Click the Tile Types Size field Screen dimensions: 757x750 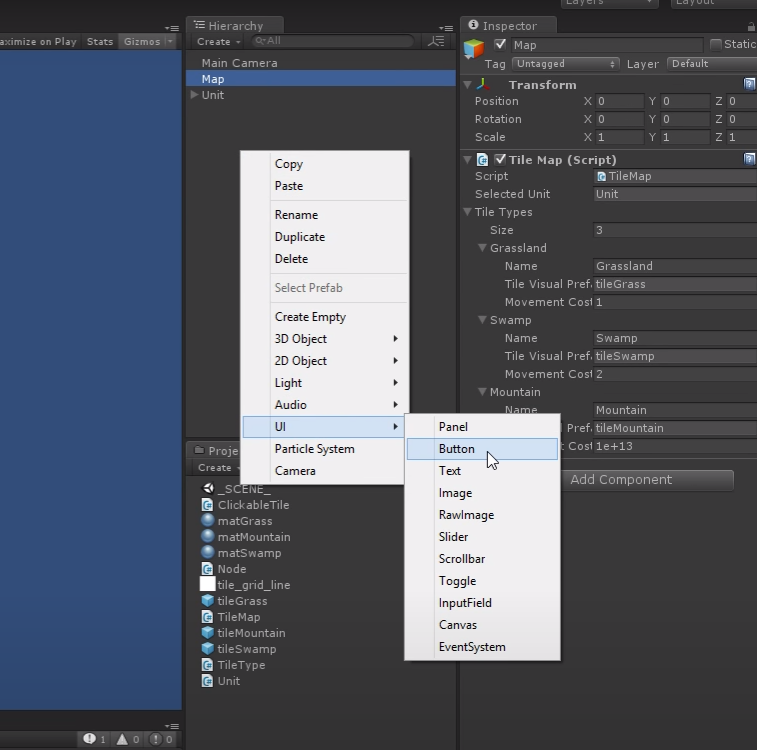click(x=675, y=230)
